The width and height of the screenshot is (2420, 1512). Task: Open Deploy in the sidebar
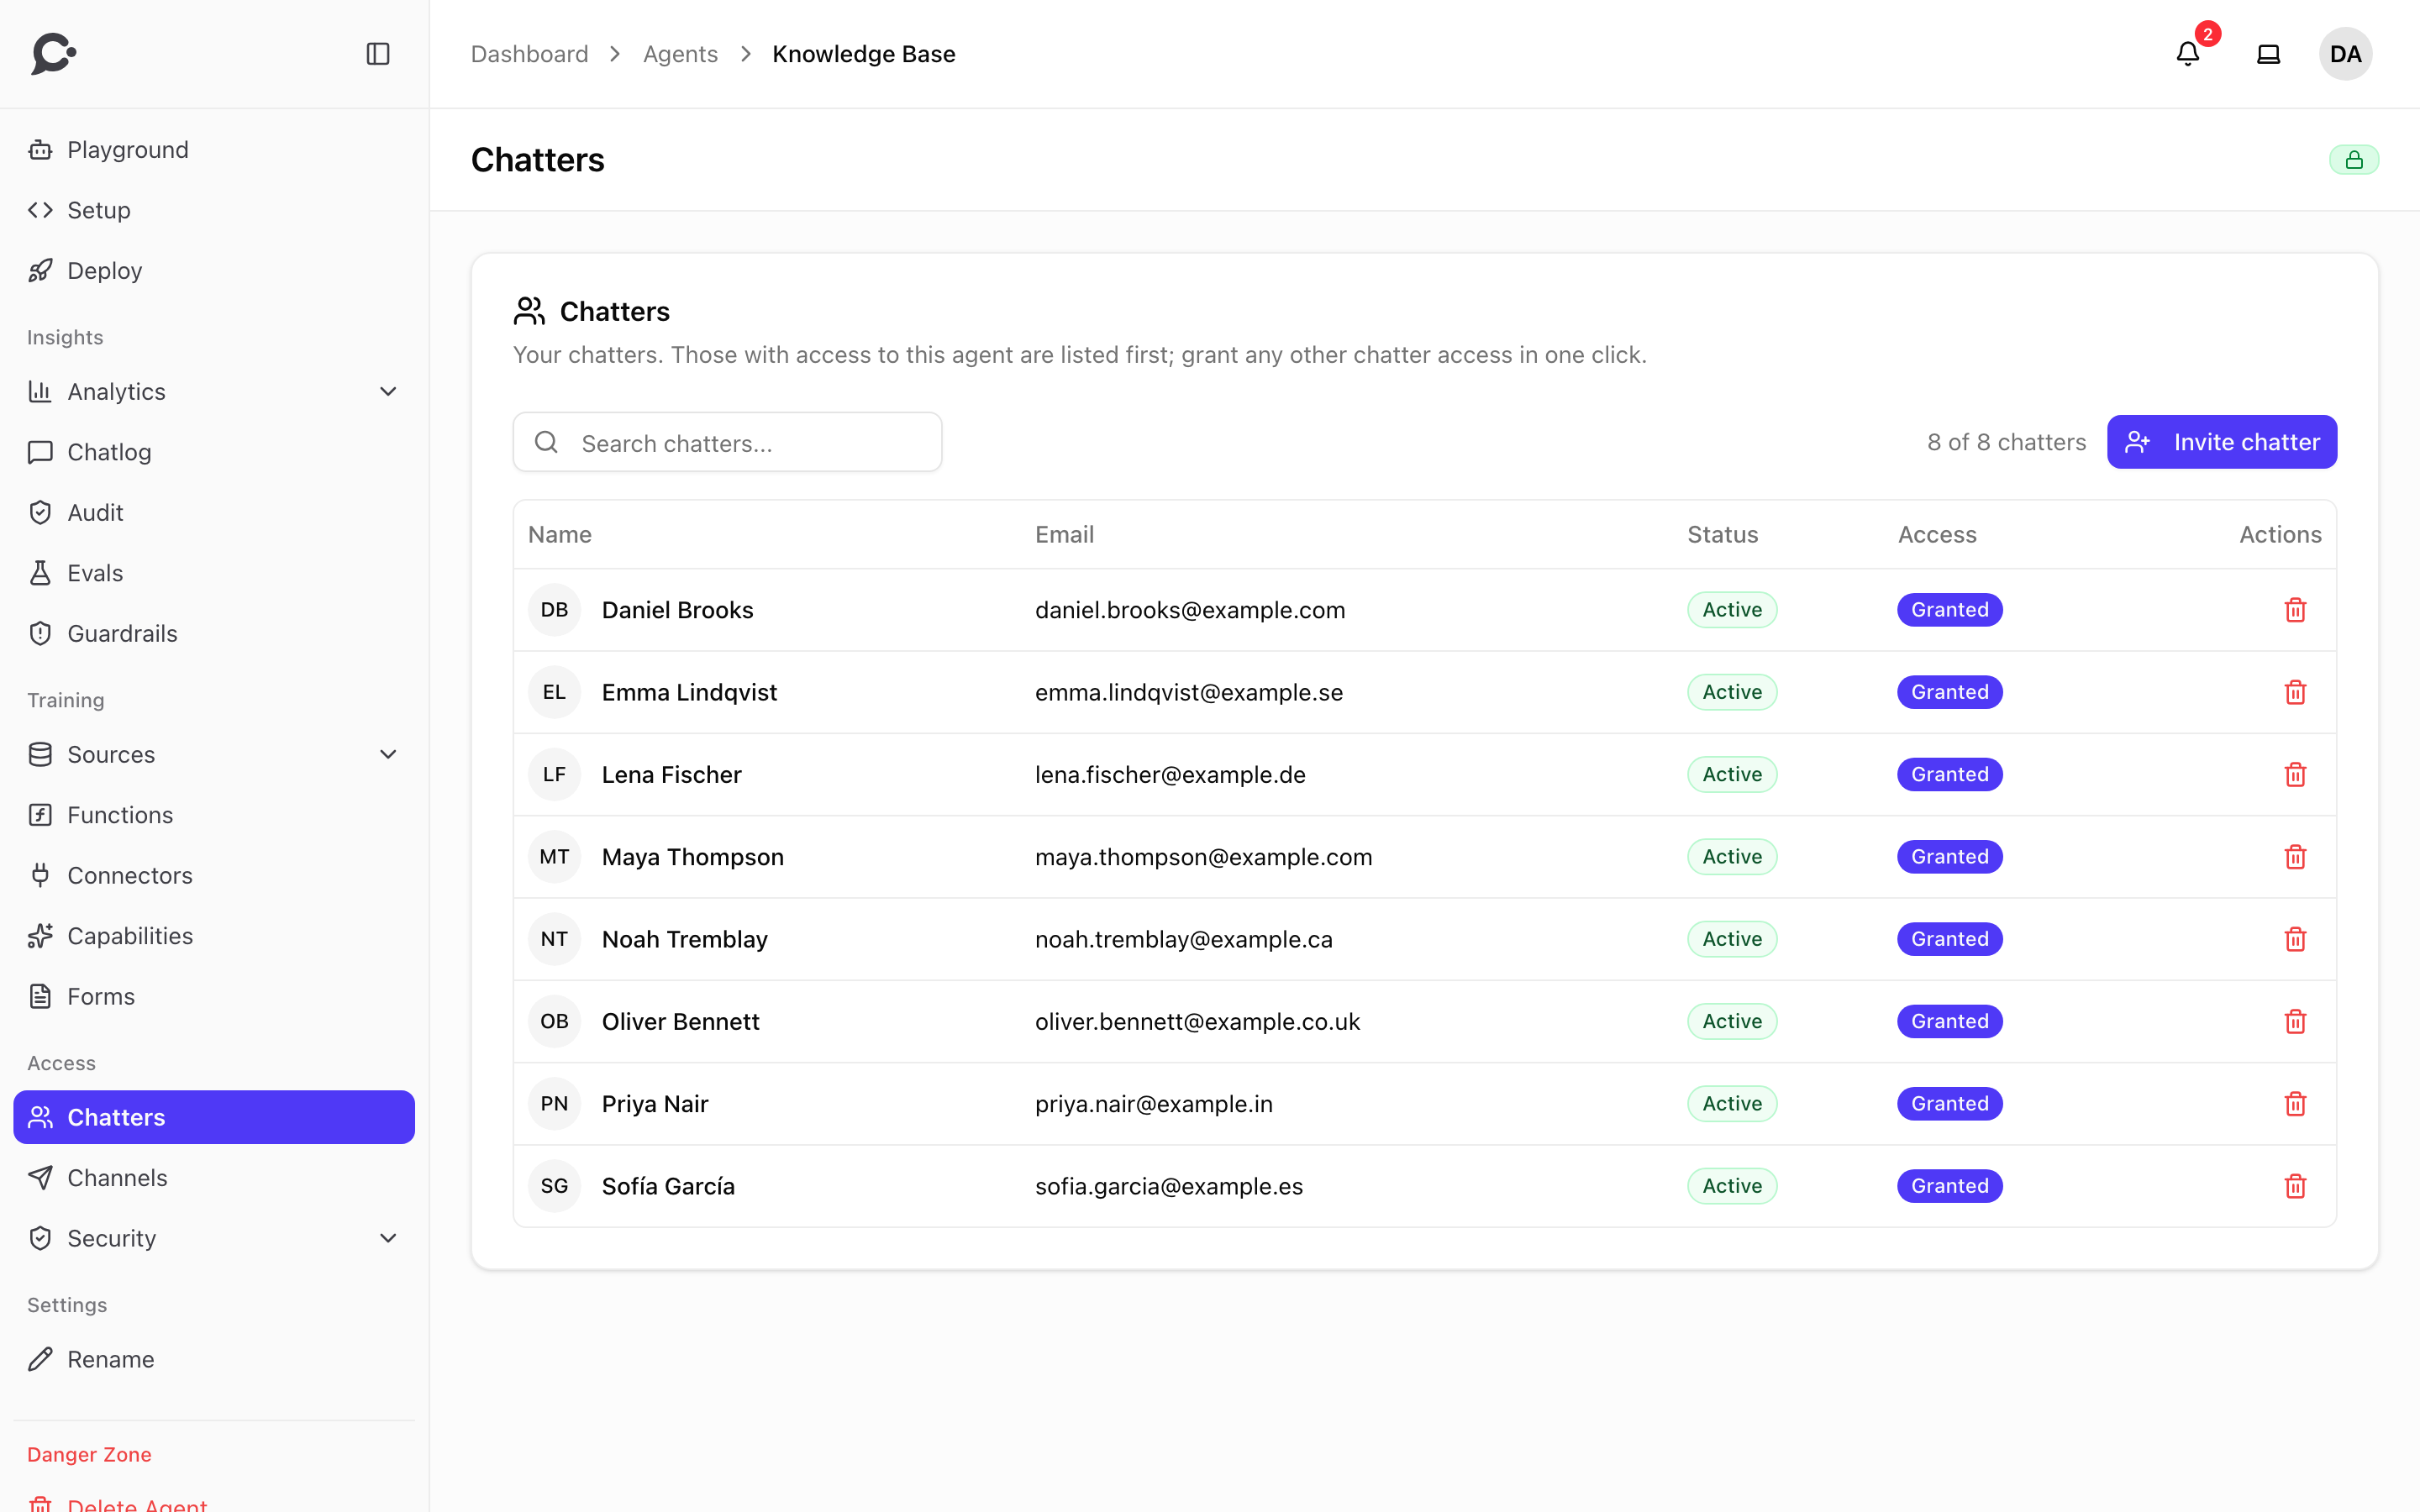pos(214,271)
